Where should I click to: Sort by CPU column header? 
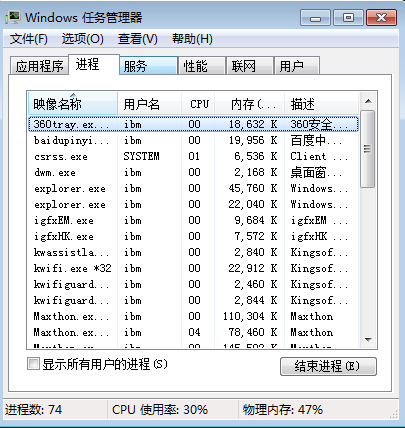coord(199,104)
